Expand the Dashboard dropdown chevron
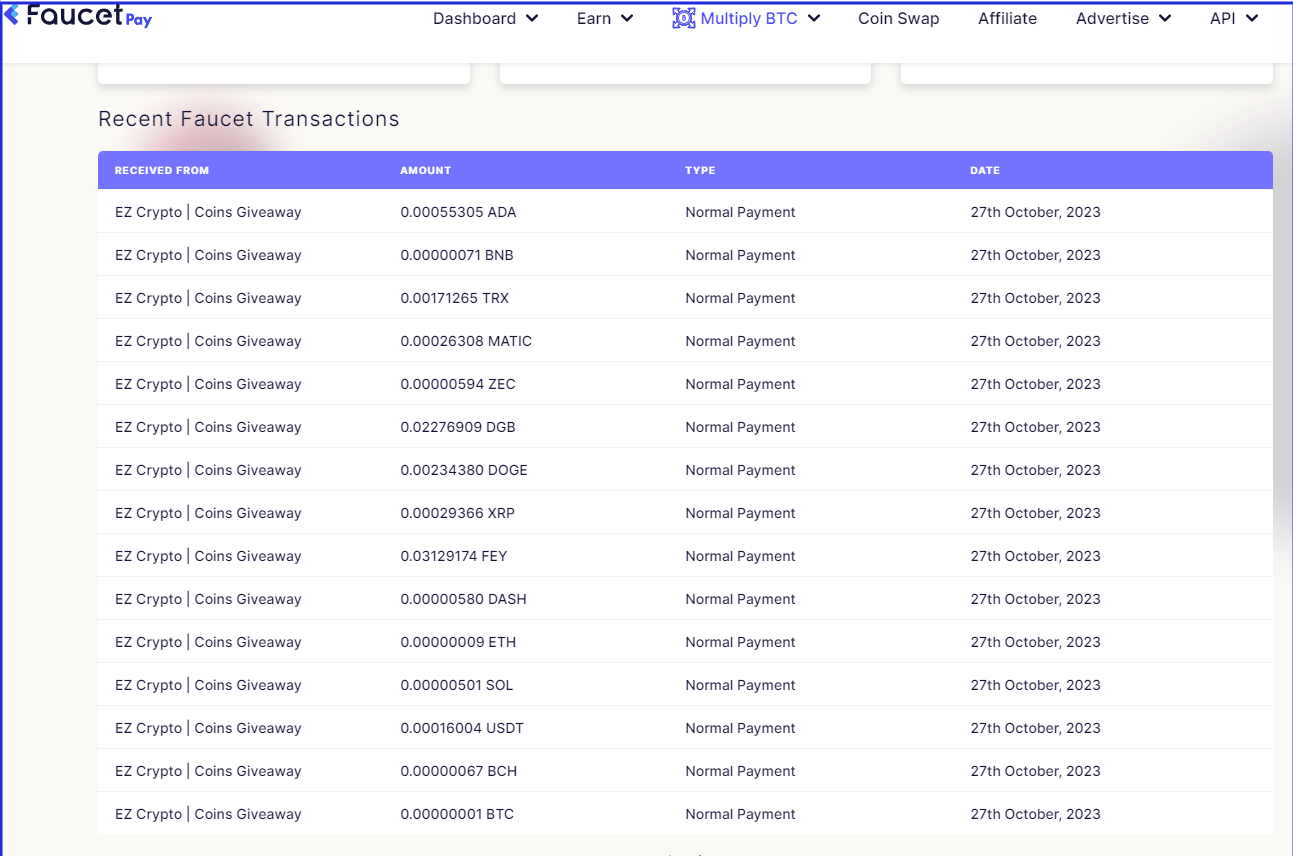Viewport: 1293px width, 856px height. coord(531,18)
